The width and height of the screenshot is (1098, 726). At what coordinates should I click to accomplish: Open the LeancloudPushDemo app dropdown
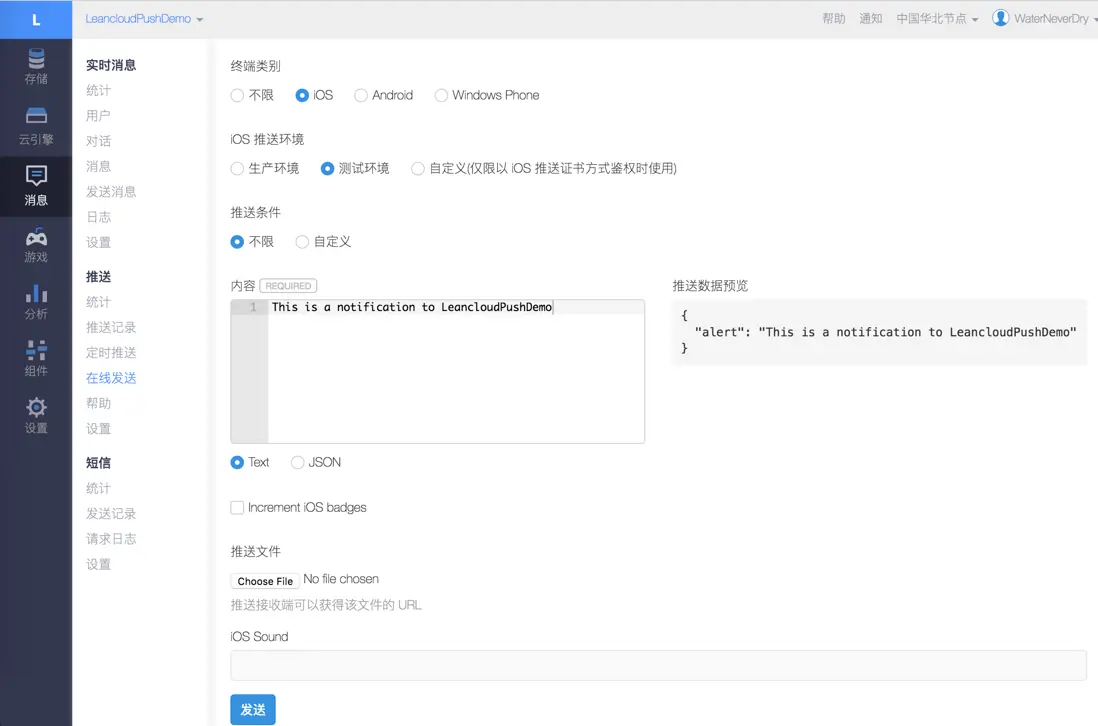(144, 19)
